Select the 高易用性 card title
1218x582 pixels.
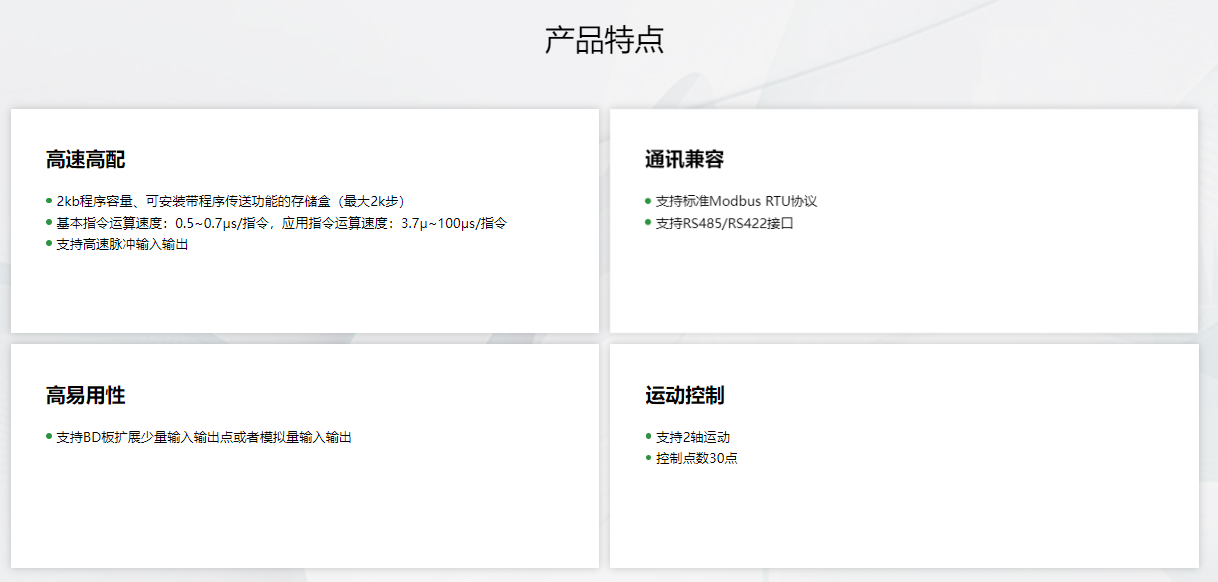click(85, 395)
